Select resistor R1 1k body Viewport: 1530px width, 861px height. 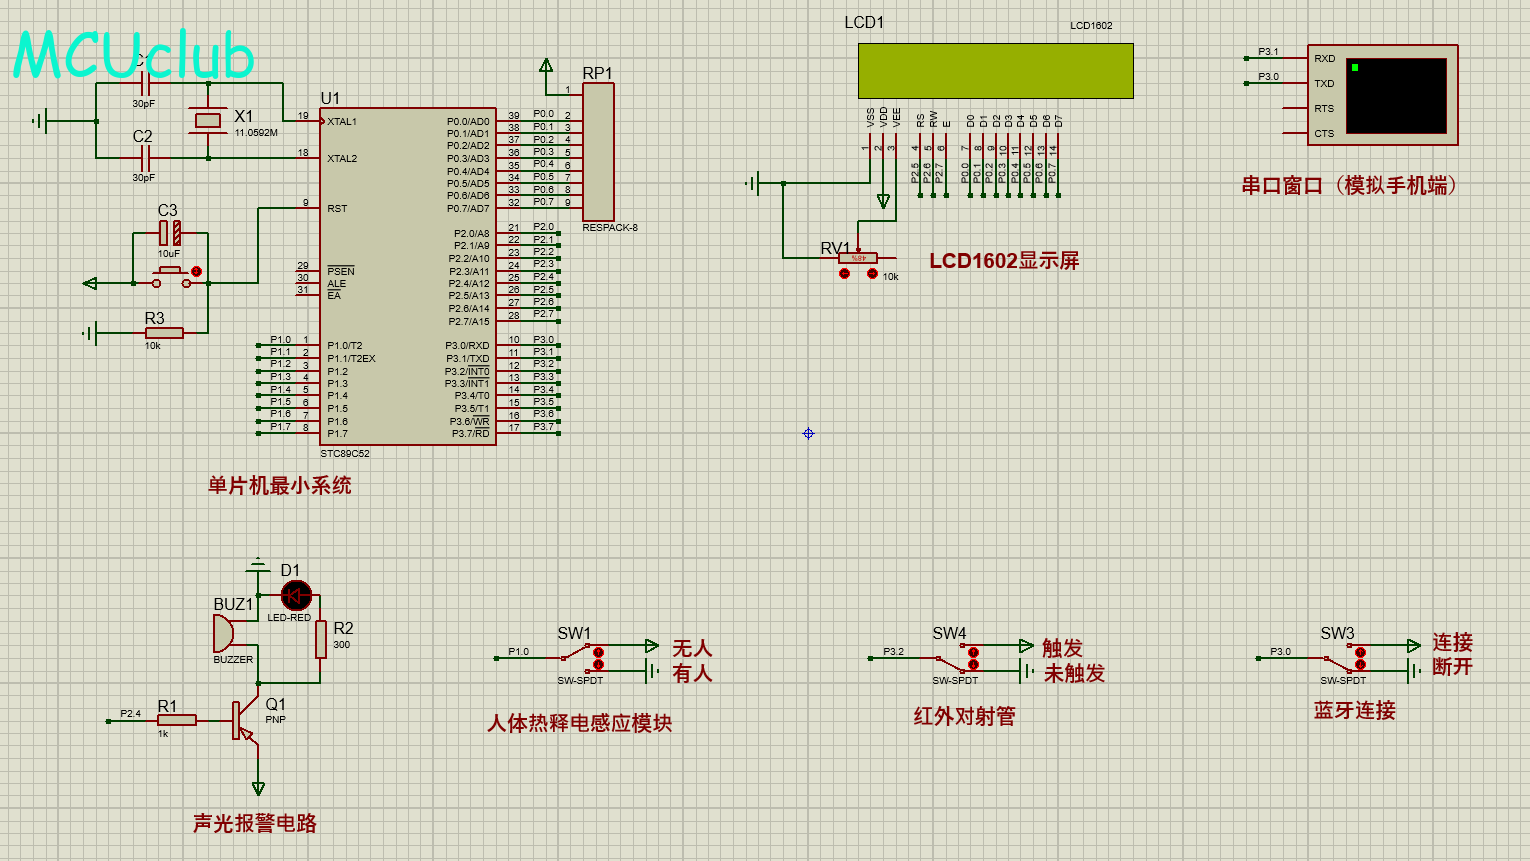point(177,720)
